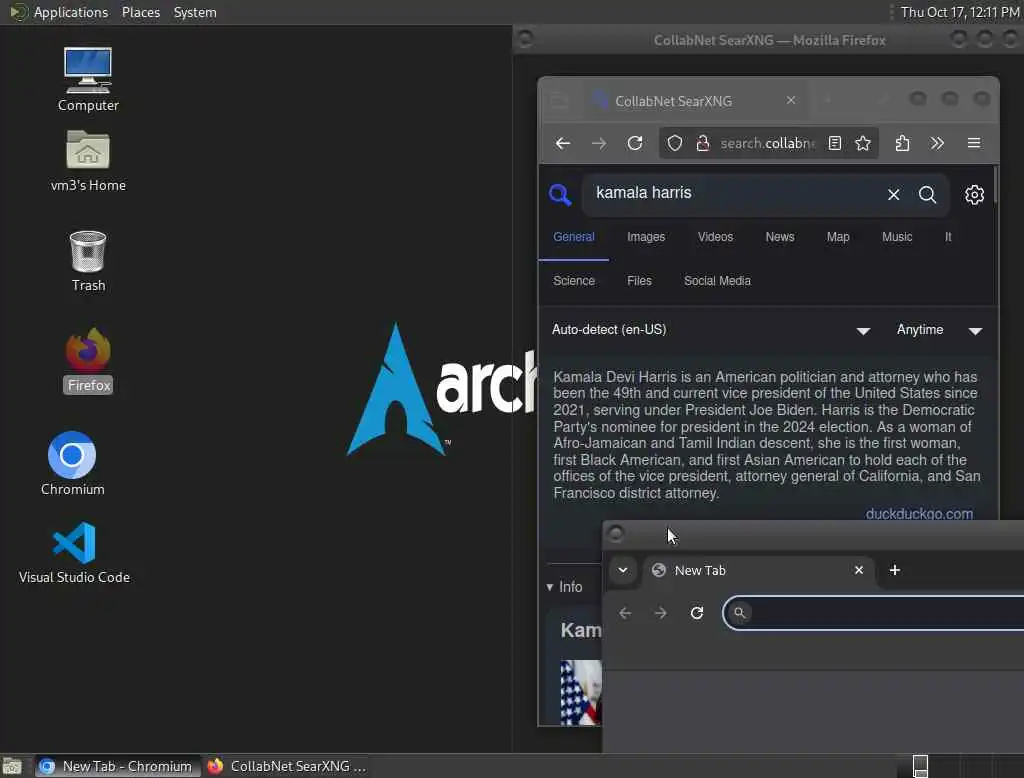Show site security padlock info in Firefox
The width and height of the screenshot is (1024, 778).
pyautogui.click(x=703, y=143)
